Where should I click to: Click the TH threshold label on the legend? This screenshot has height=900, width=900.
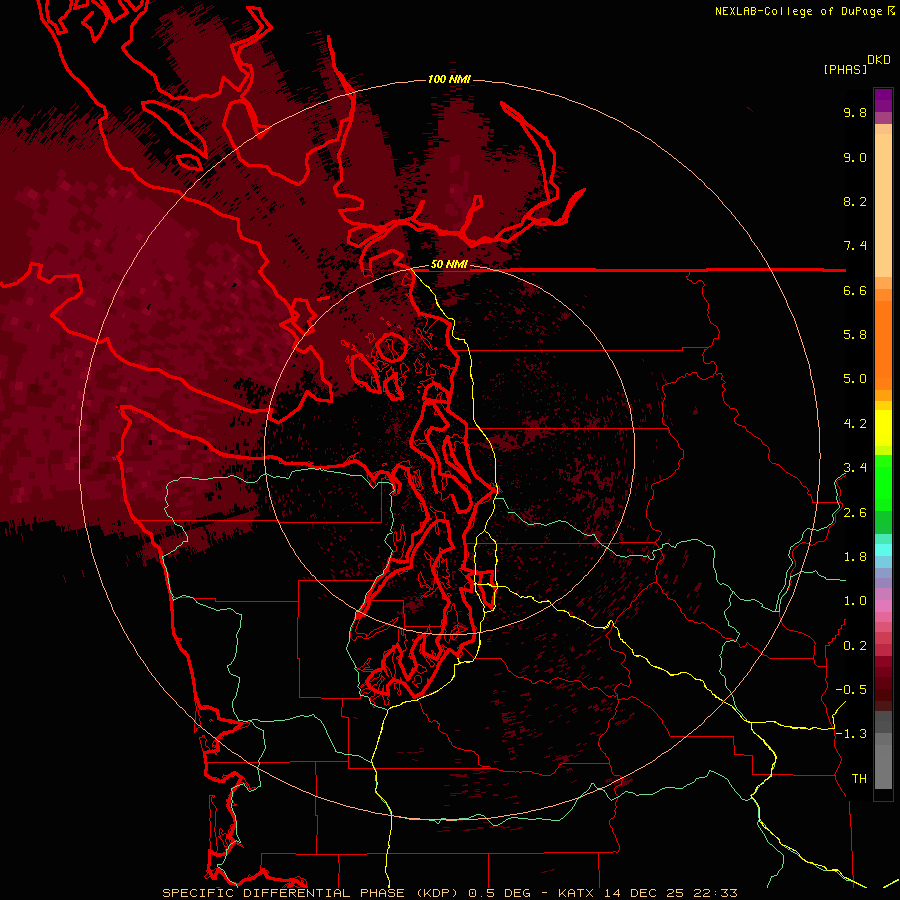[859, 779]
